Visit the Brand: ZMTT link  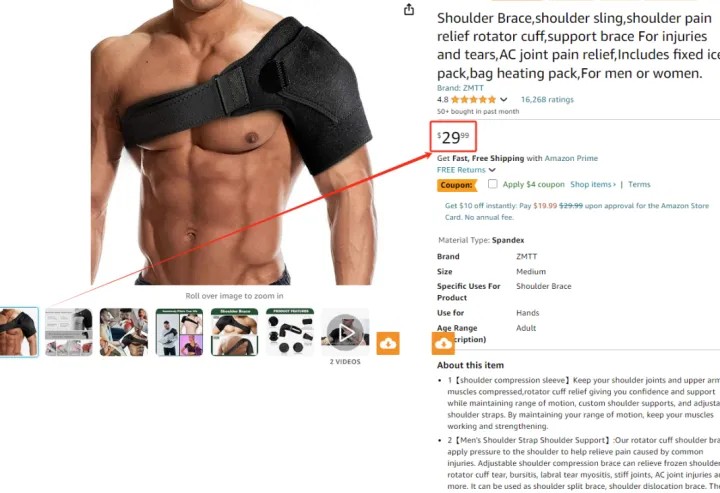pyautogui.click(x=460, y=88)
